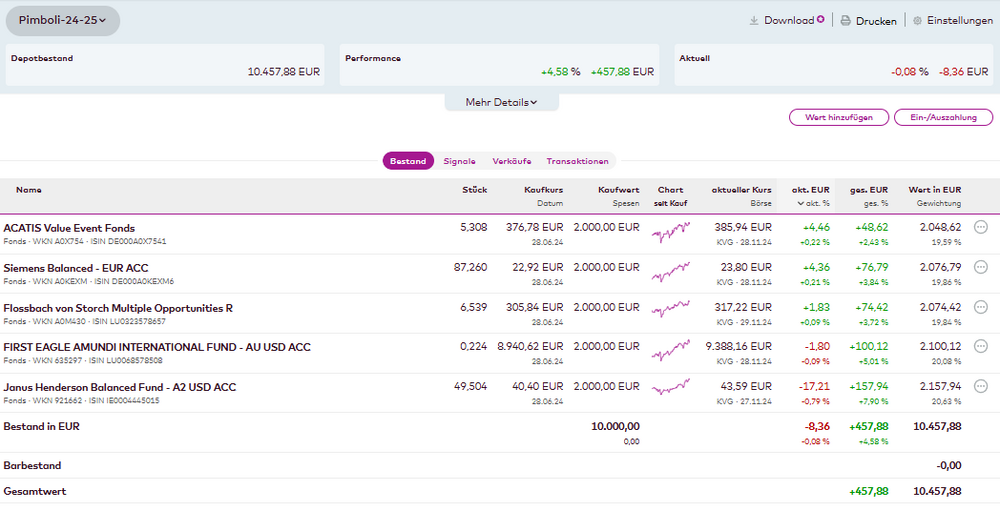Open options menu for Janus Henderson row
1000x511 pixels.
point(981,386)
